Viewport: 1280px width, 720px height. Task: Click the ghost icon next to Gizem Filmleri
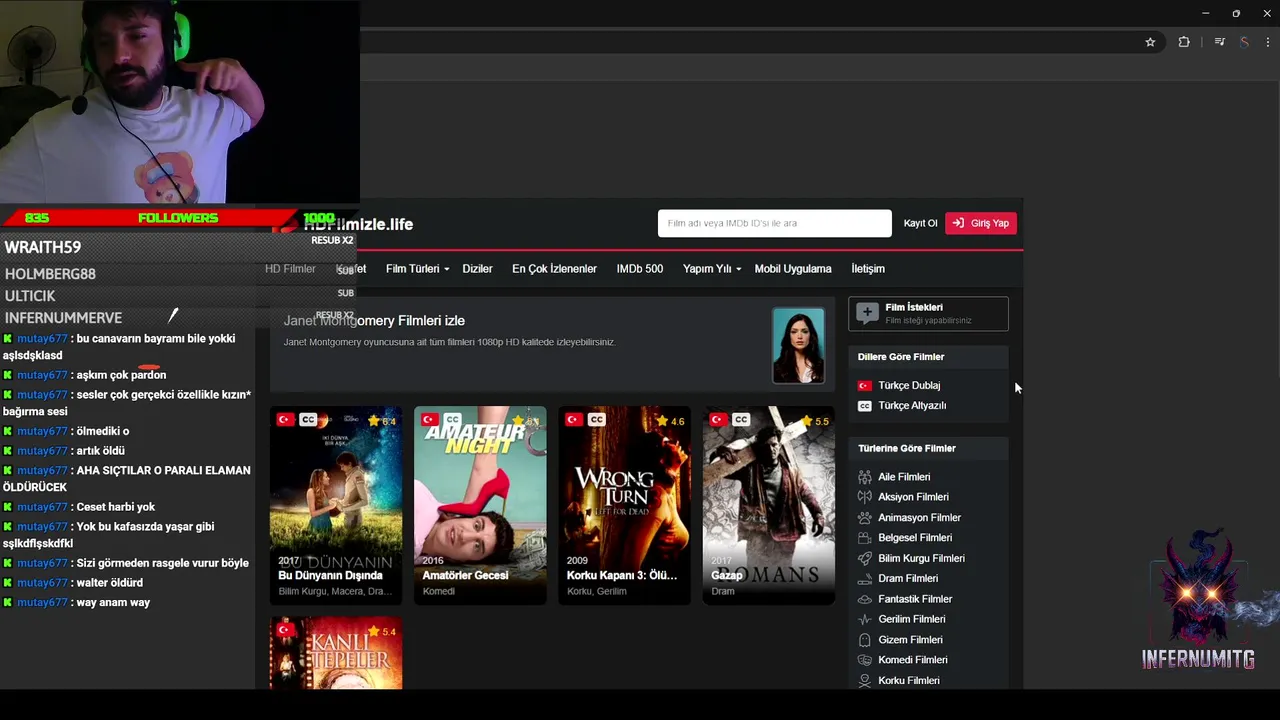pyautogui.click(x=865, y=640)
